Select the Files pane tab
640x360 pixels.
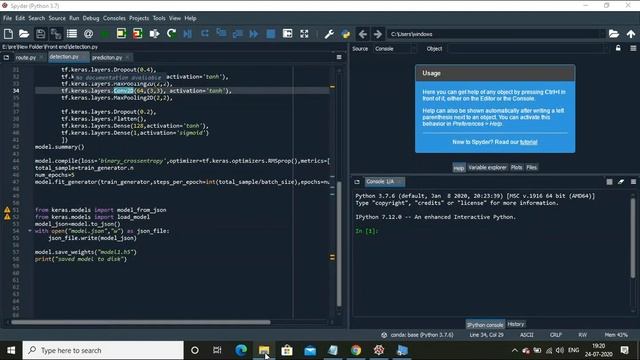point(531,167)
